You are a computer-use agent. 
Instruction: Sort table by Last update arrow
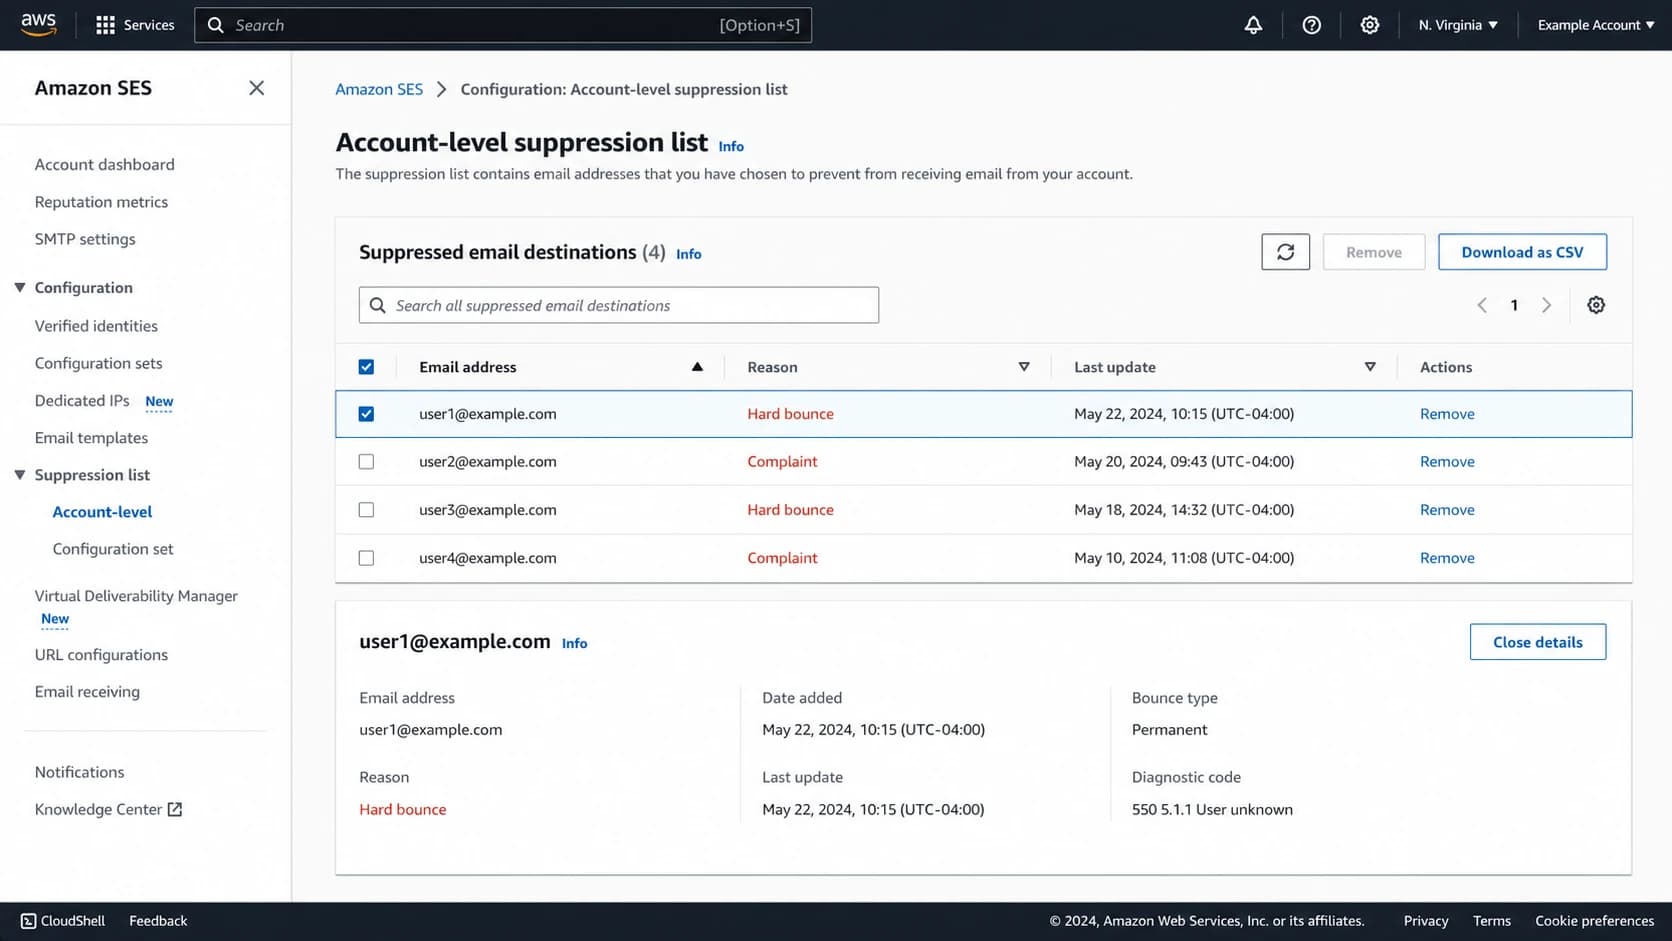point(1370,367)
